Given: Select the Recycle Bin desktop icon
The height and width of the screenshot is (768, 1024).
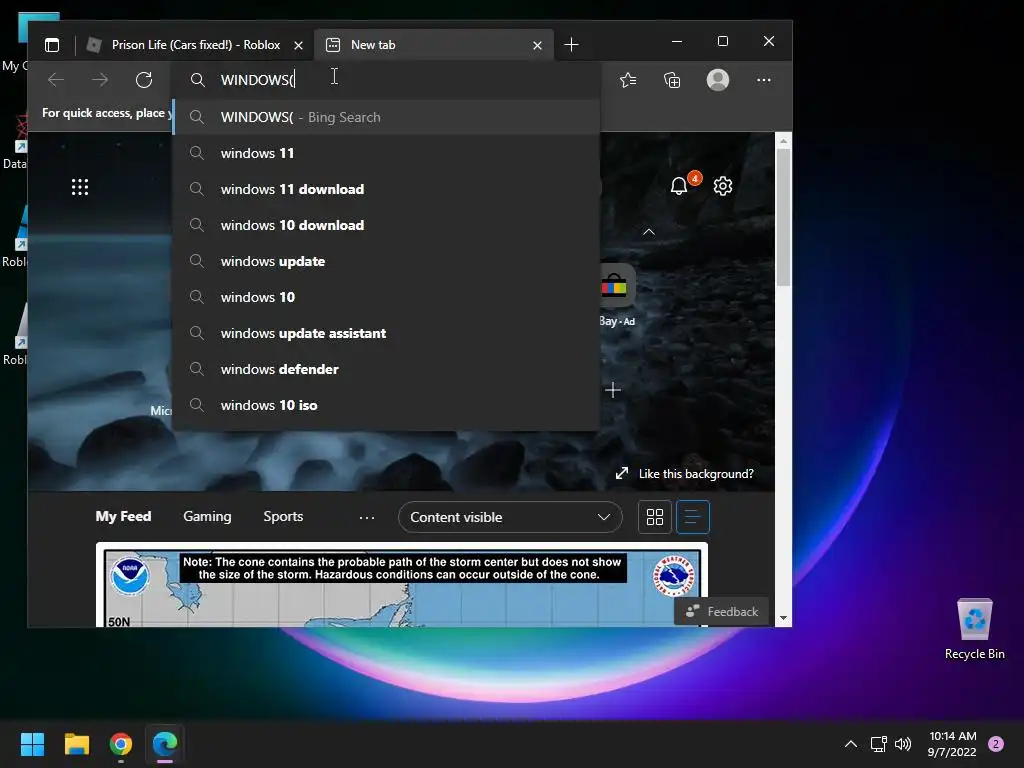Looking at the screenshot, I should tap(975, 629).
